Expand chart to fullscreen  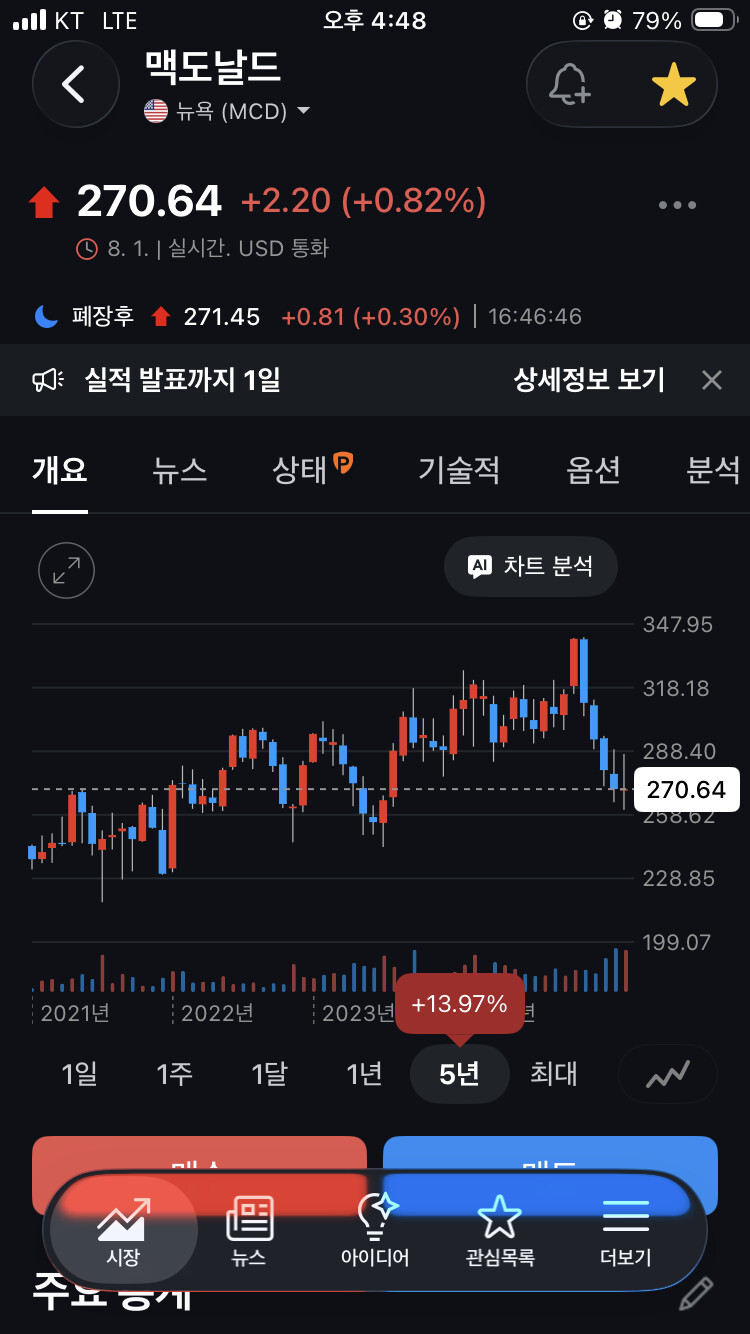click(66, 571)
